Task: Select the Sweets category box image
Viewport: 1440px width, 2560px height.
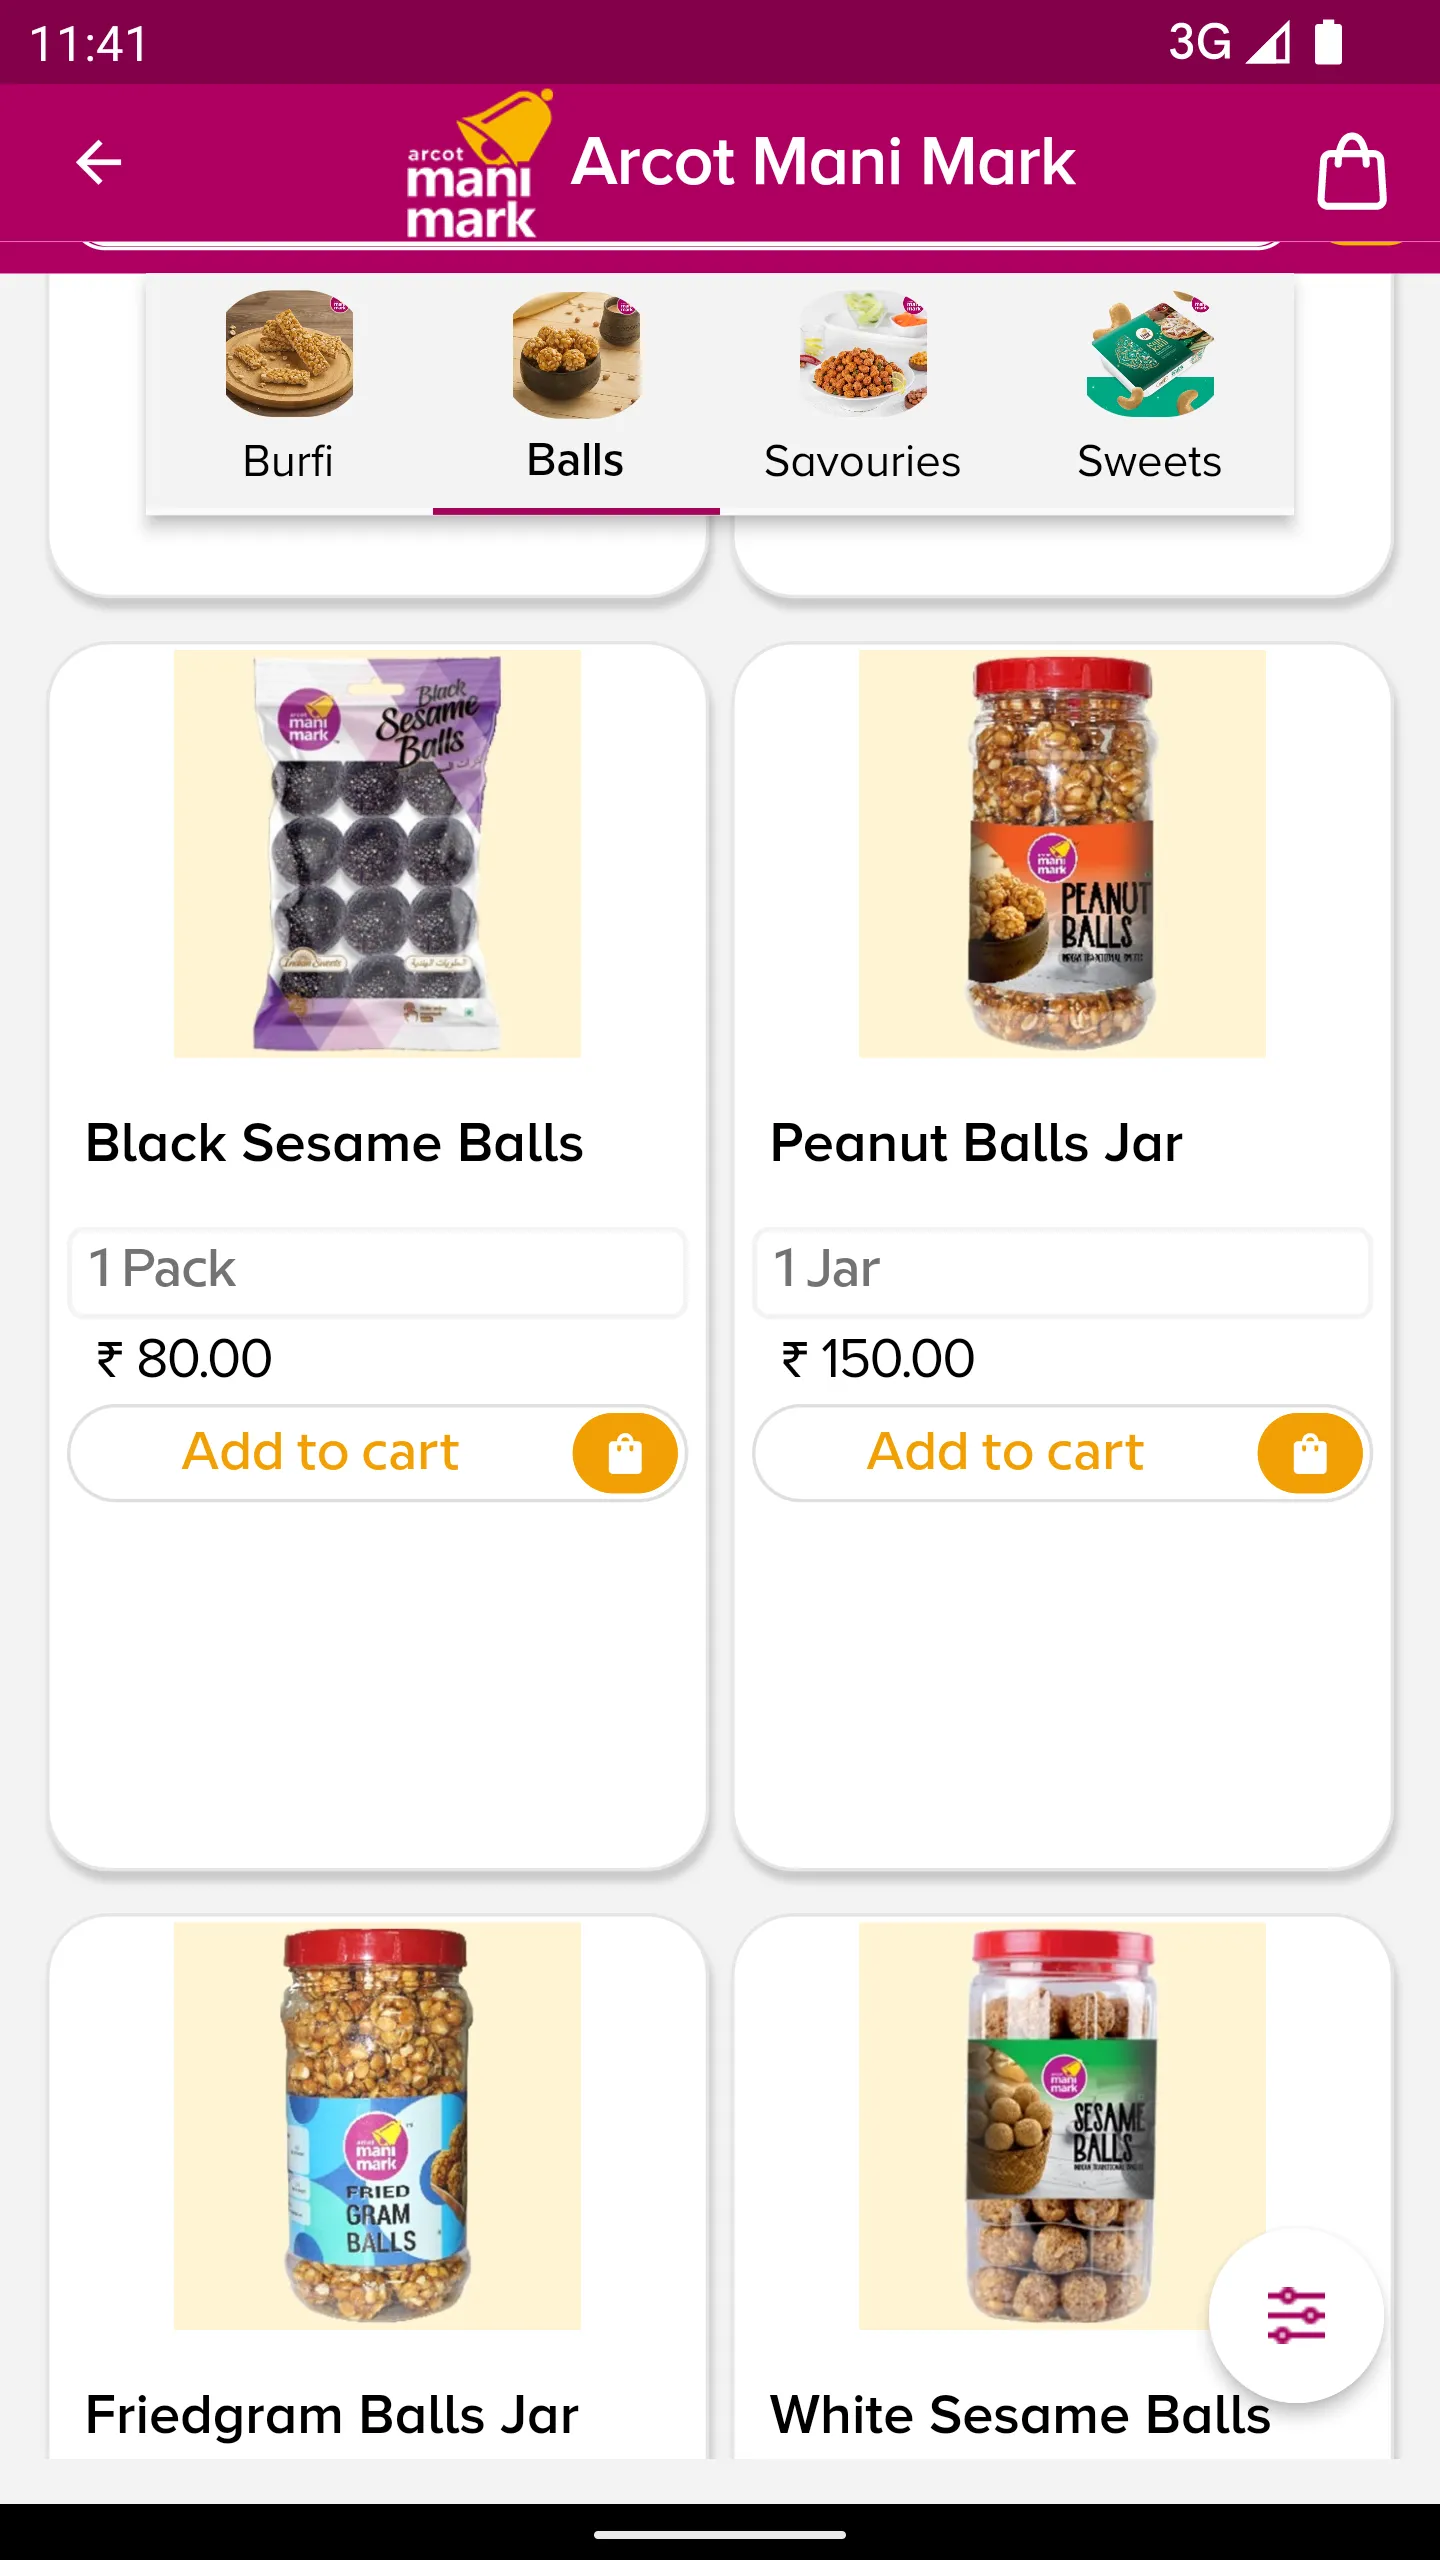Action: [x=1150, y=353]
